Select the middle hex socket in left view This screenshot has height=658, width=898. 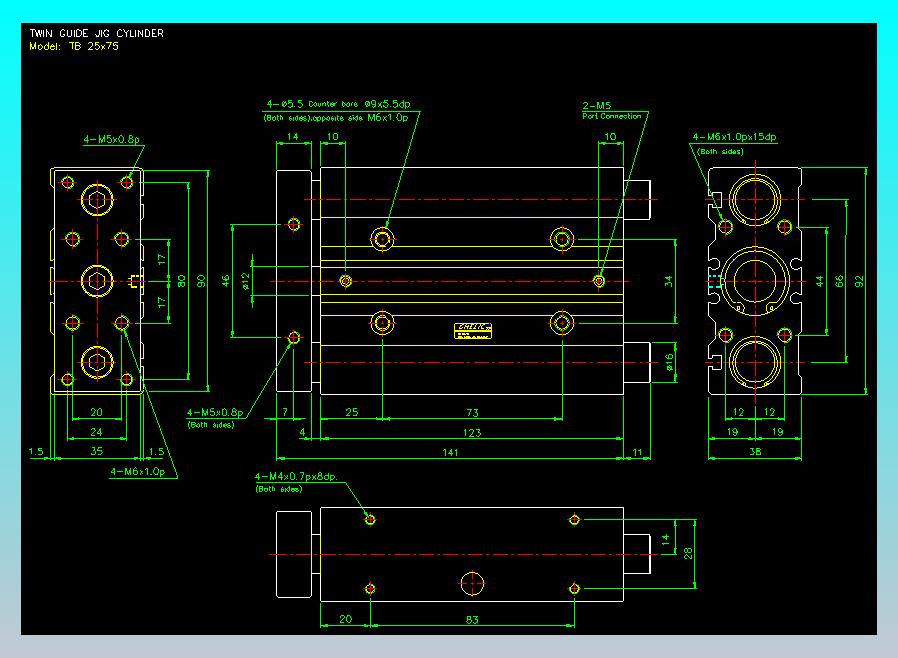click(x=97, y=280)
